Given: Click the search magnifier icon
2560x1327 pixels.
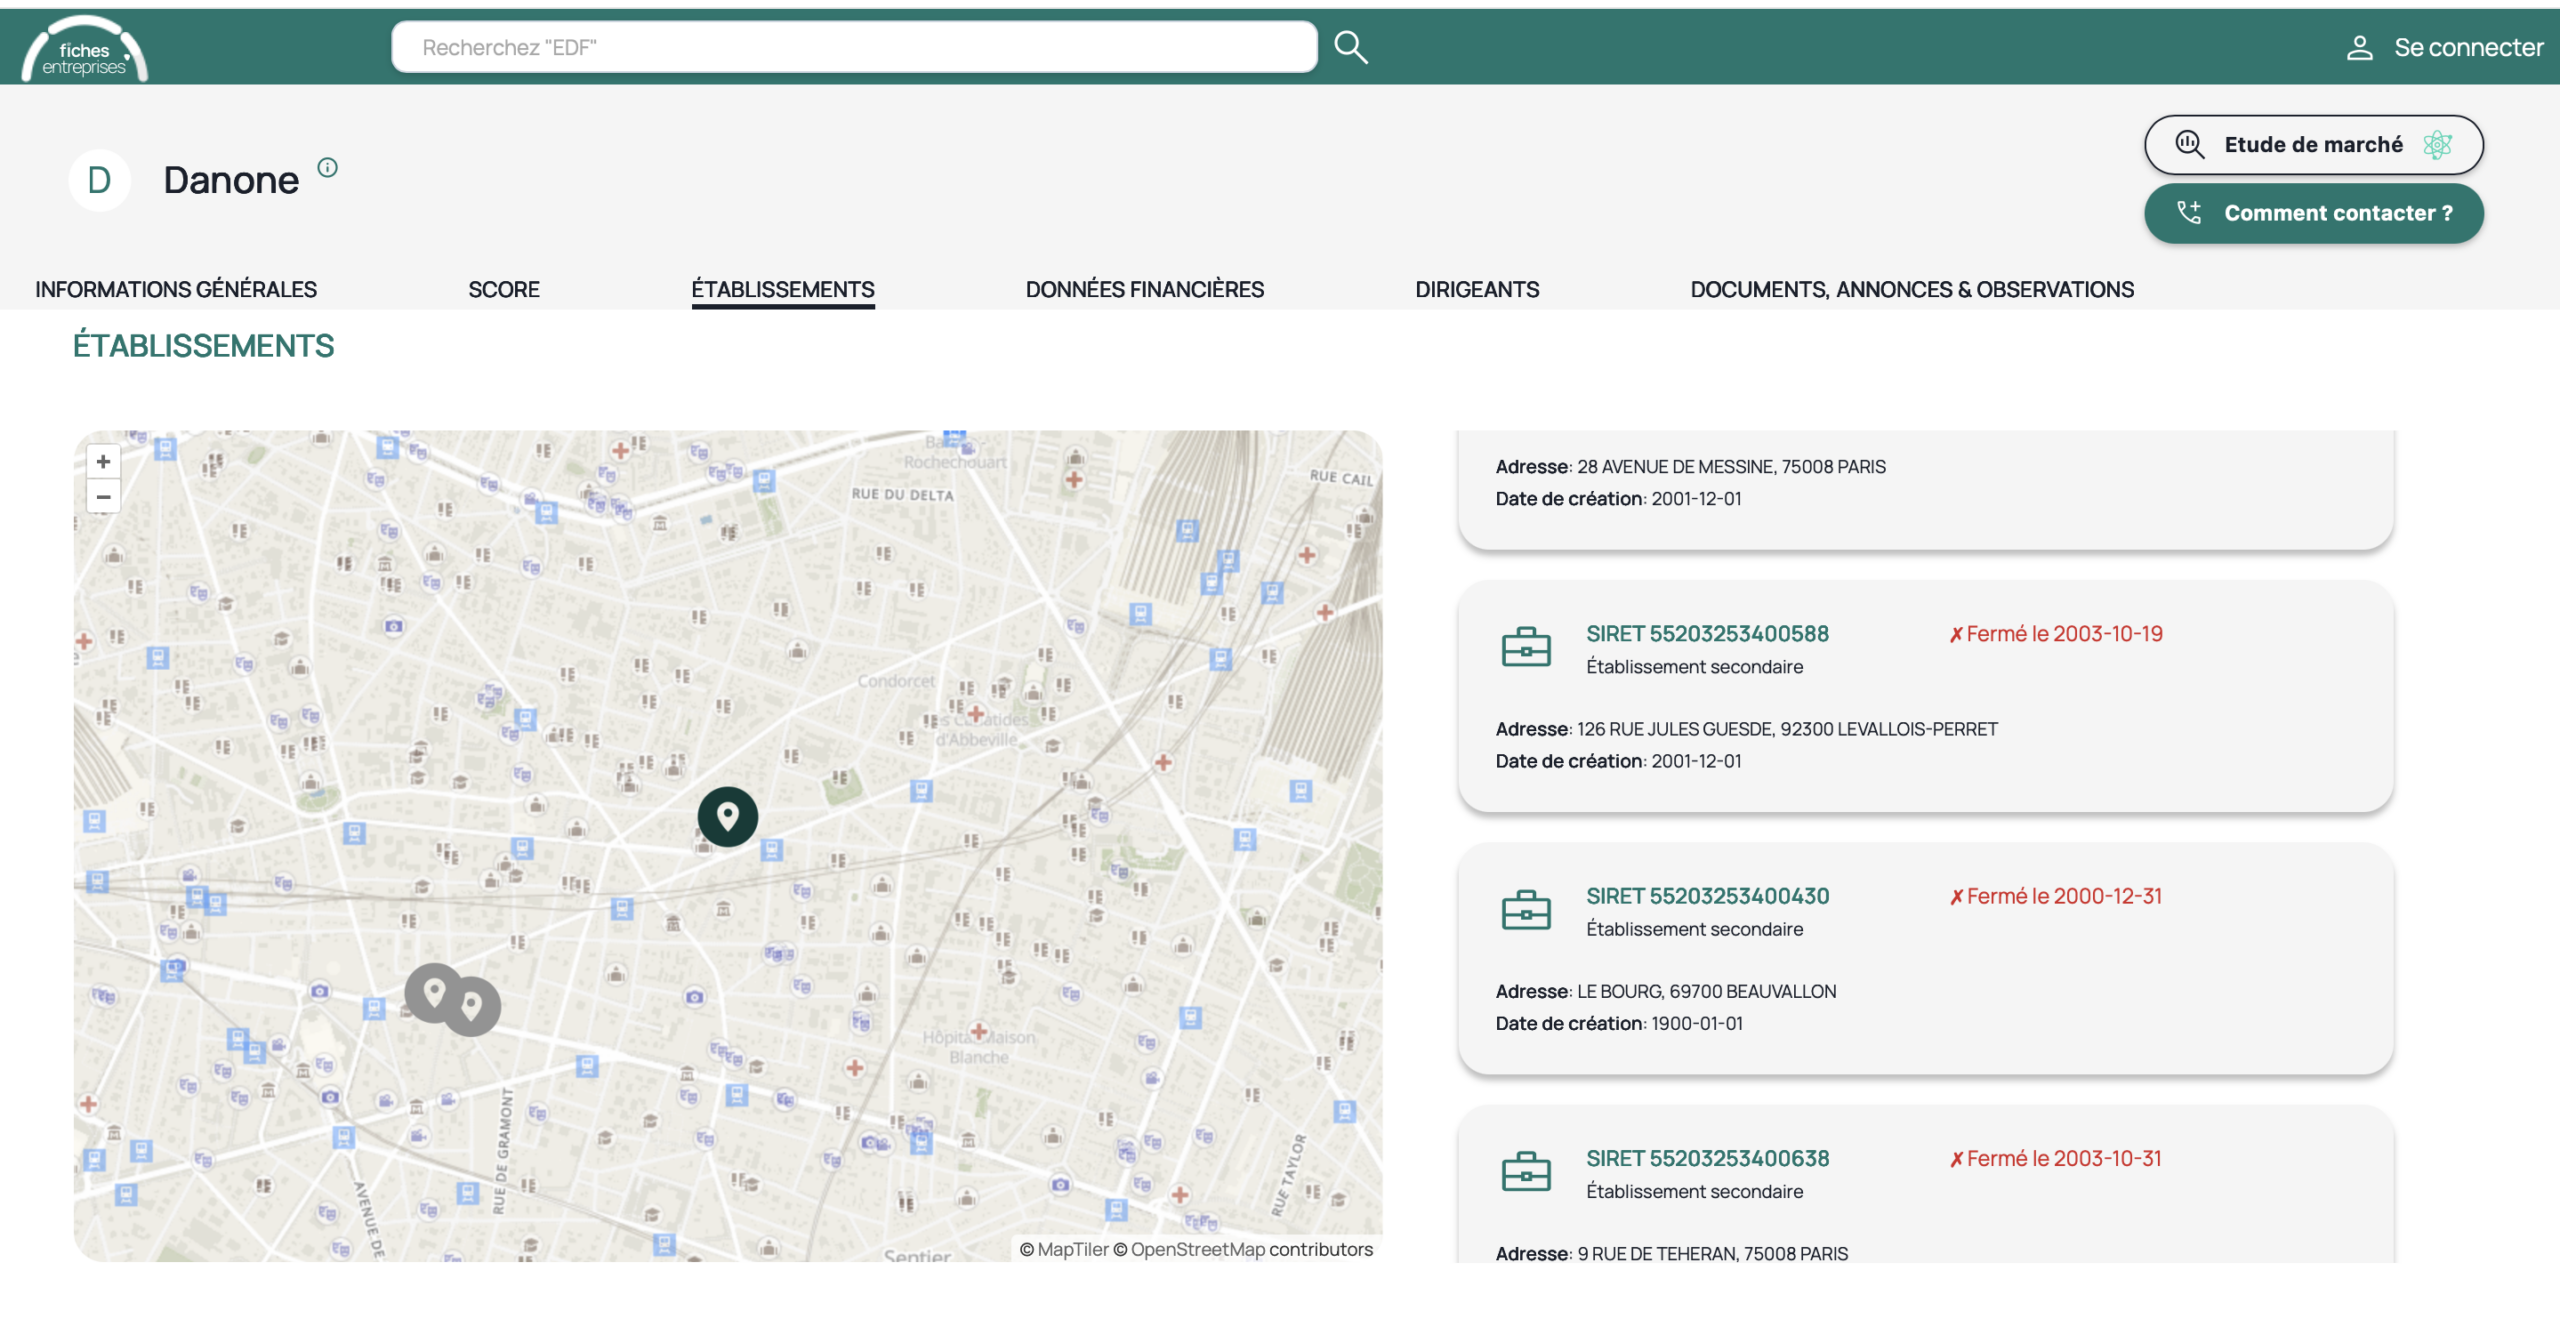Looking at the screenshot, I should (x=1350, y=47).
